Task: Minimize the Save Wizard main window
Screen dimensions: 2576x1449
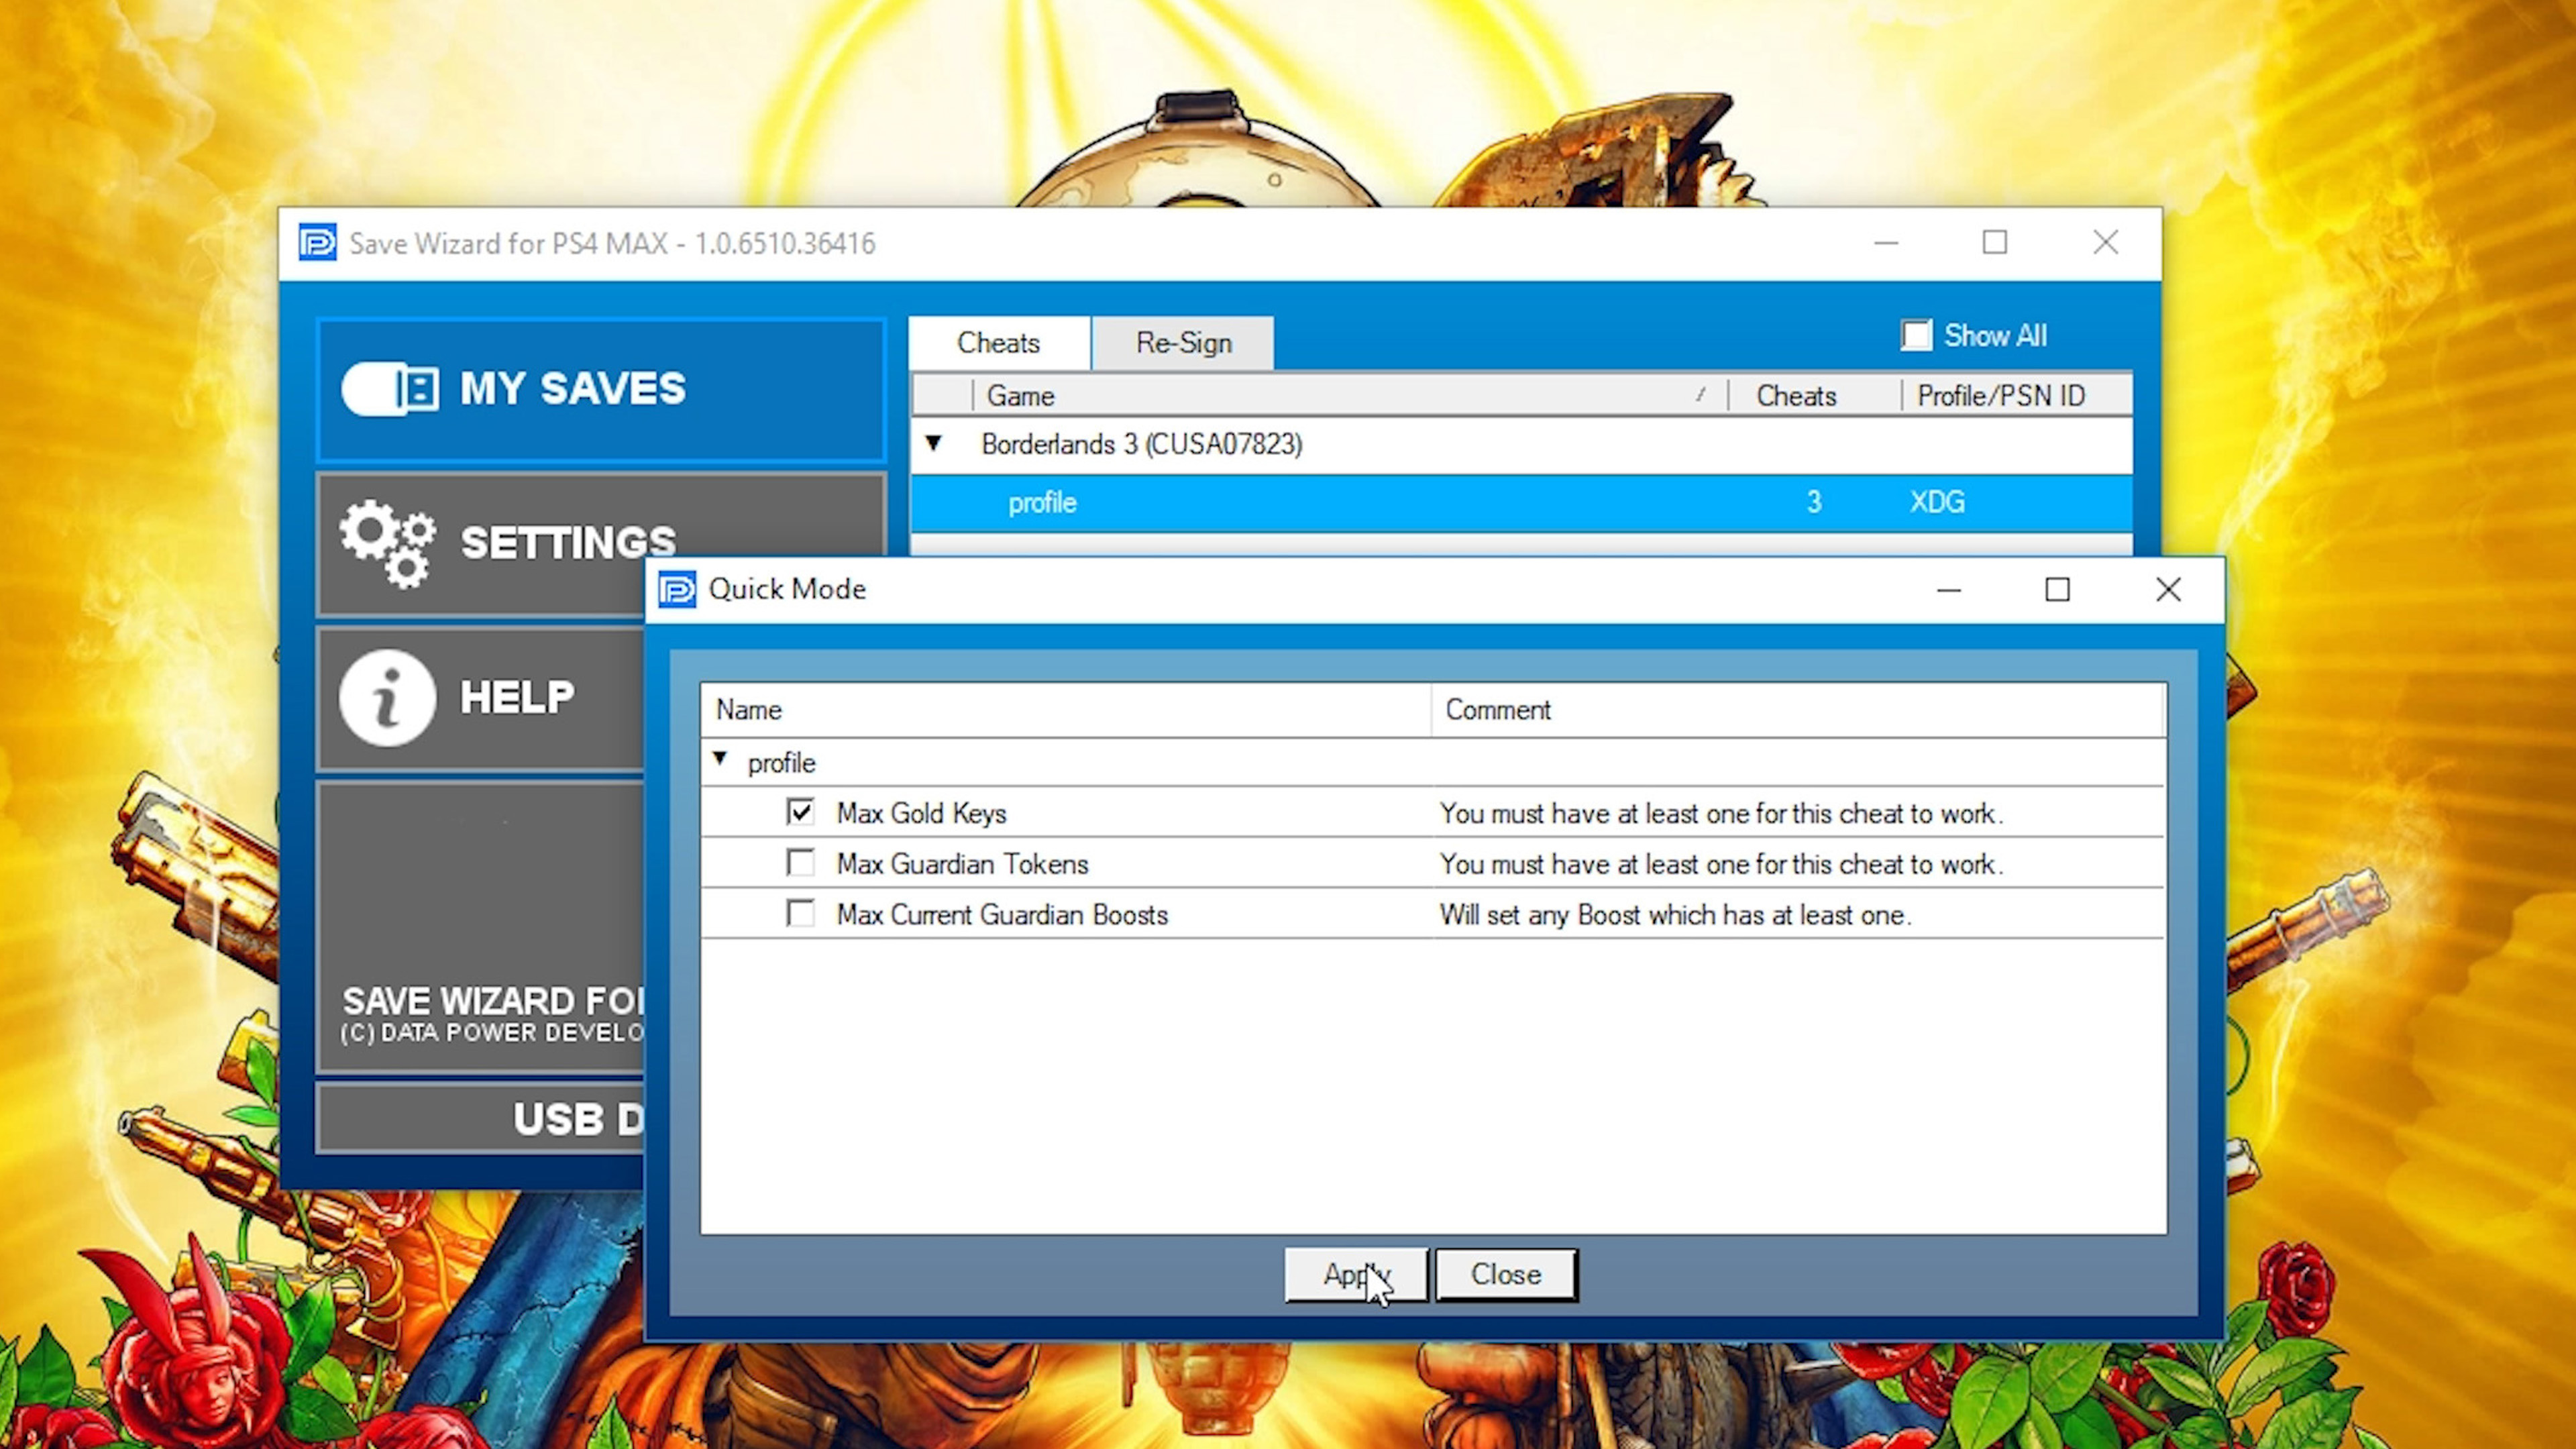Action: pyautogui.click(x=1886, y=243)
